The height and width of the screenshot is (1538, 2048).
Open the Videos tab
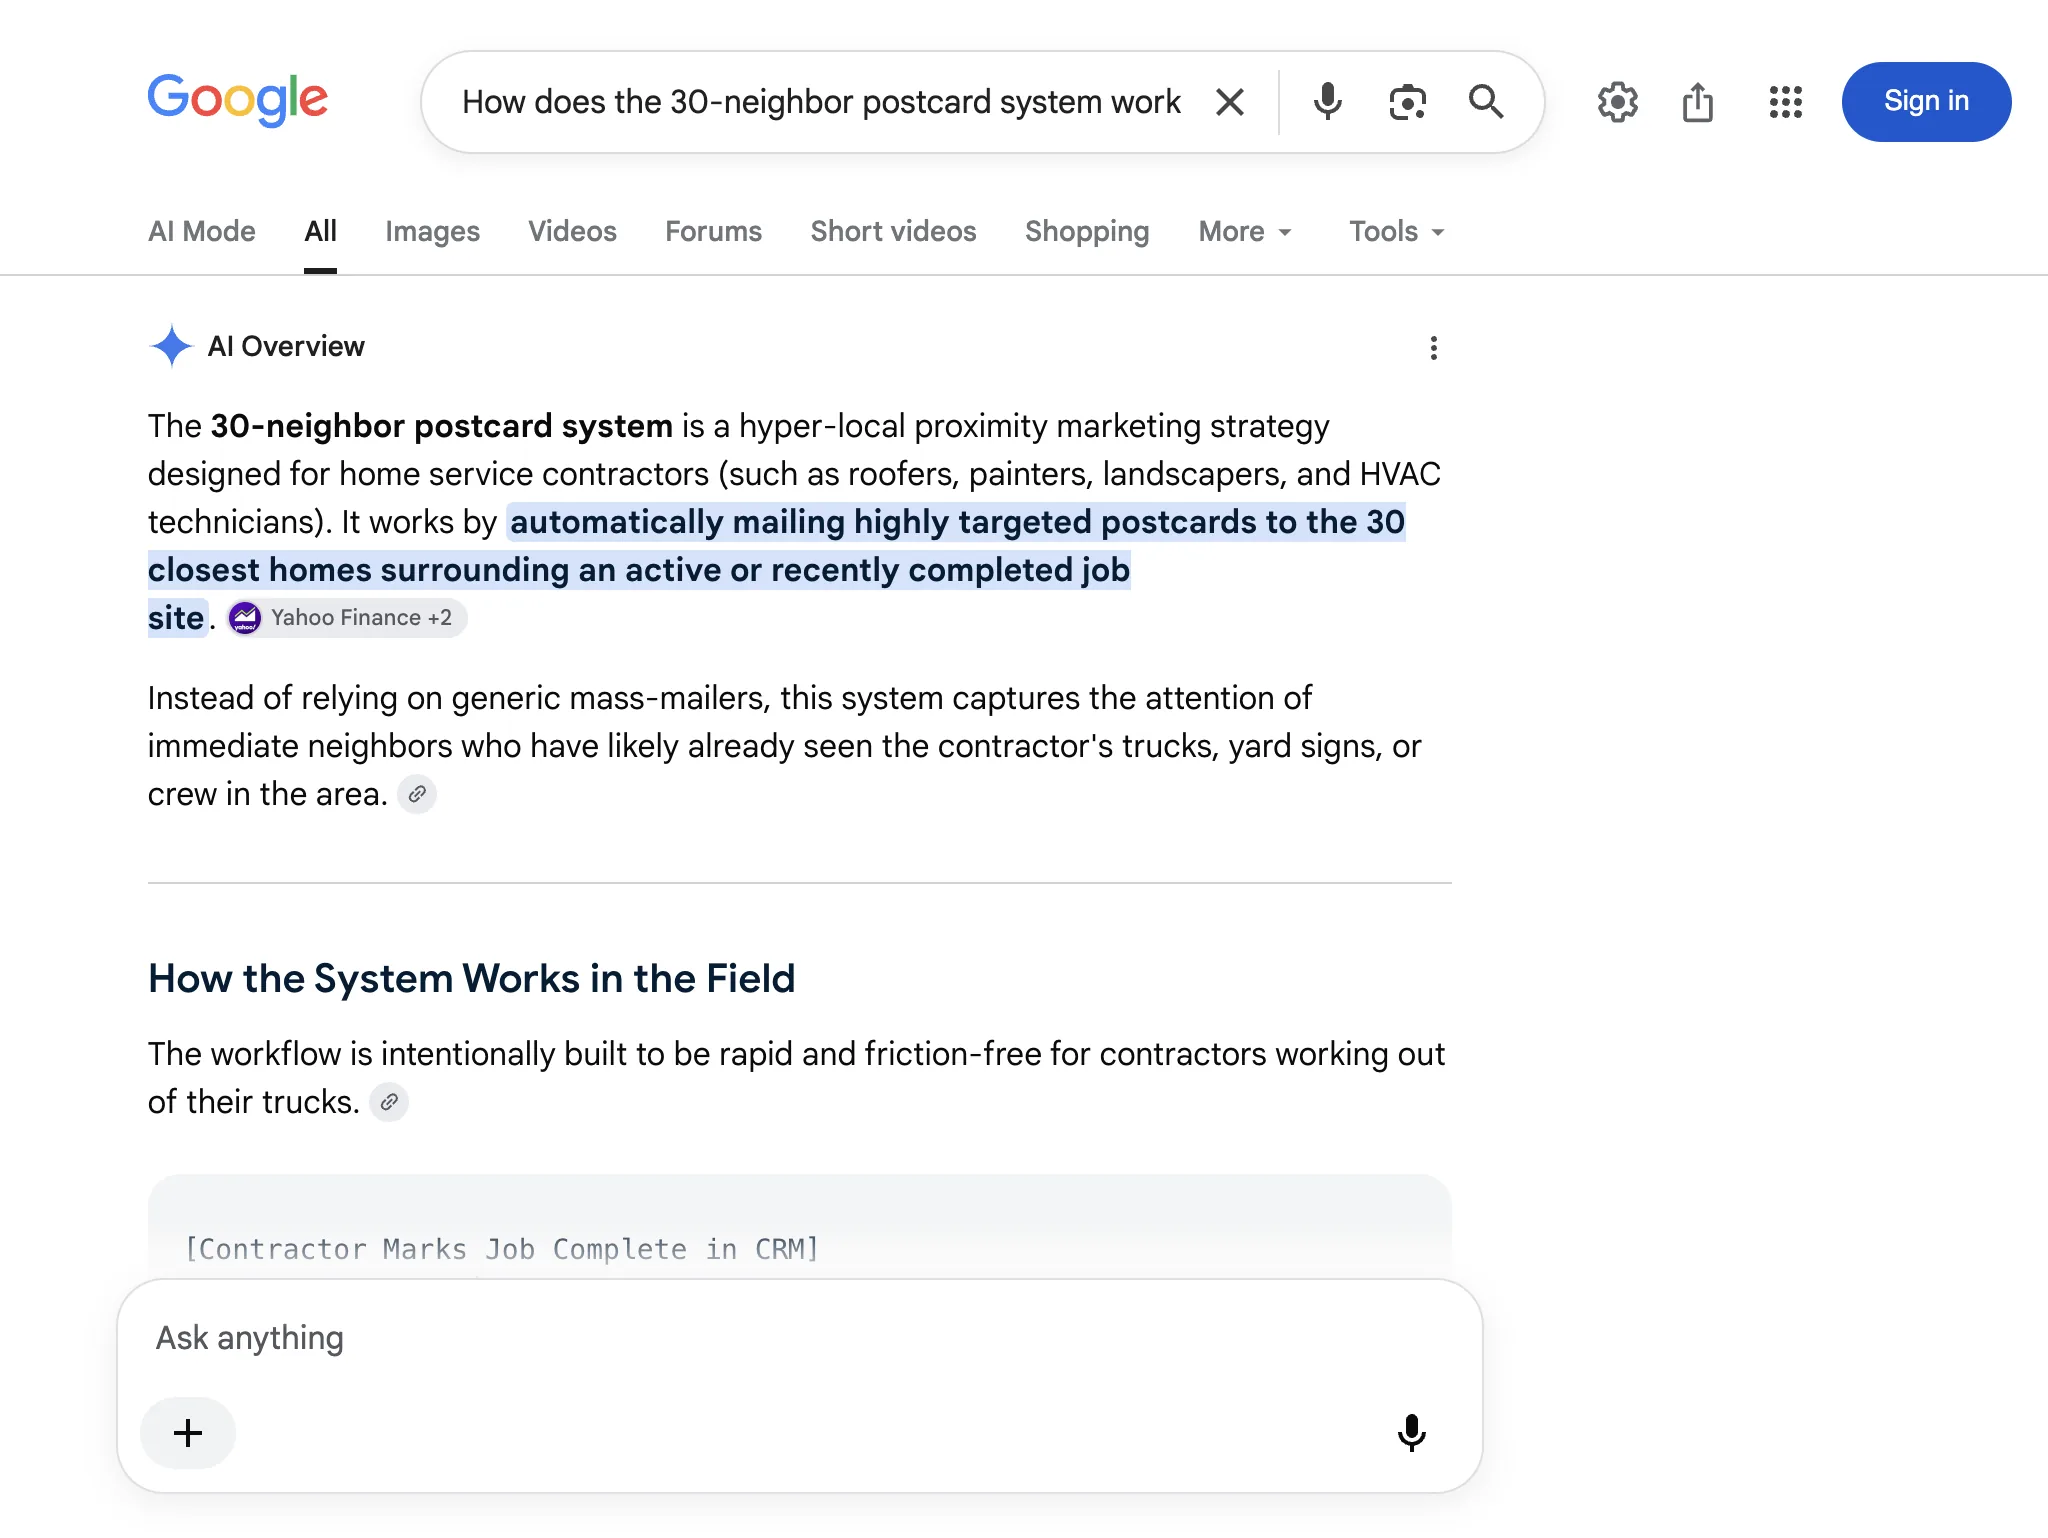(572, 232)
